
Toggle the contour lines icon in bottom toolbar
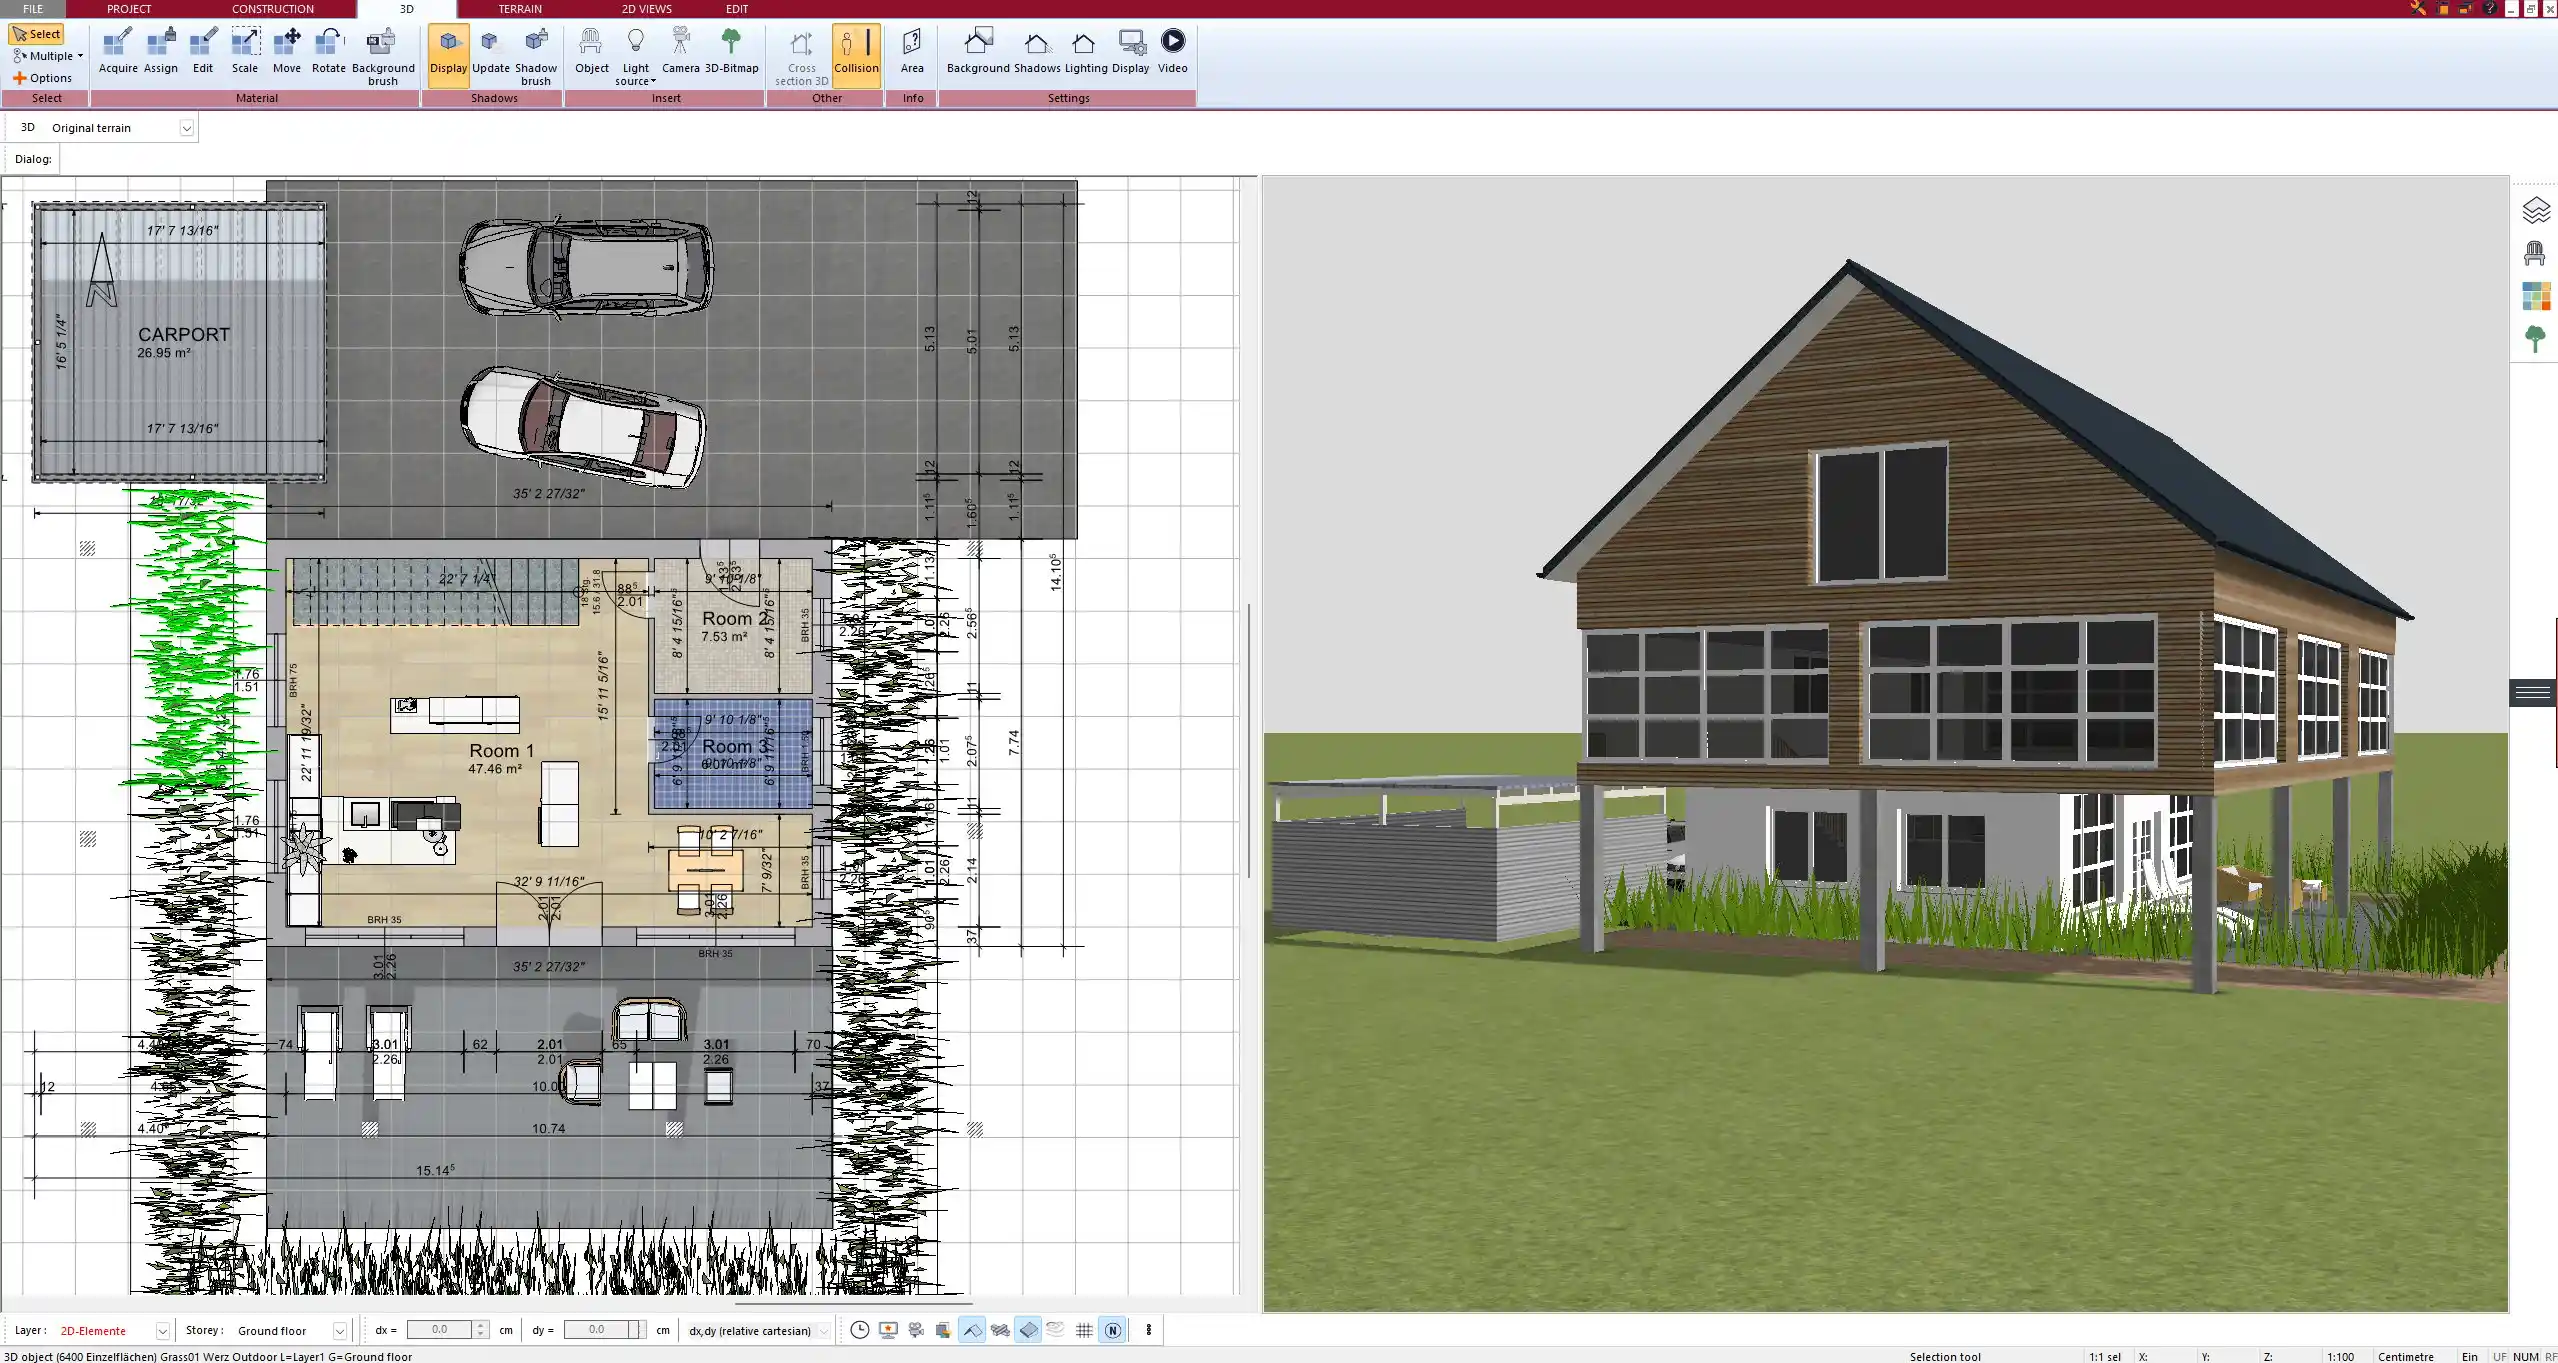pyautogui.click(x=1056, y=1330)
